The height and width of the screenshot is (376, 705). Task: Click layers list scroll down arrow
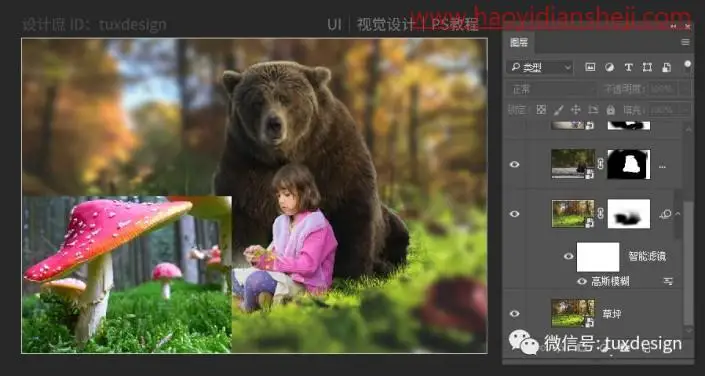[x=688, y=332]
